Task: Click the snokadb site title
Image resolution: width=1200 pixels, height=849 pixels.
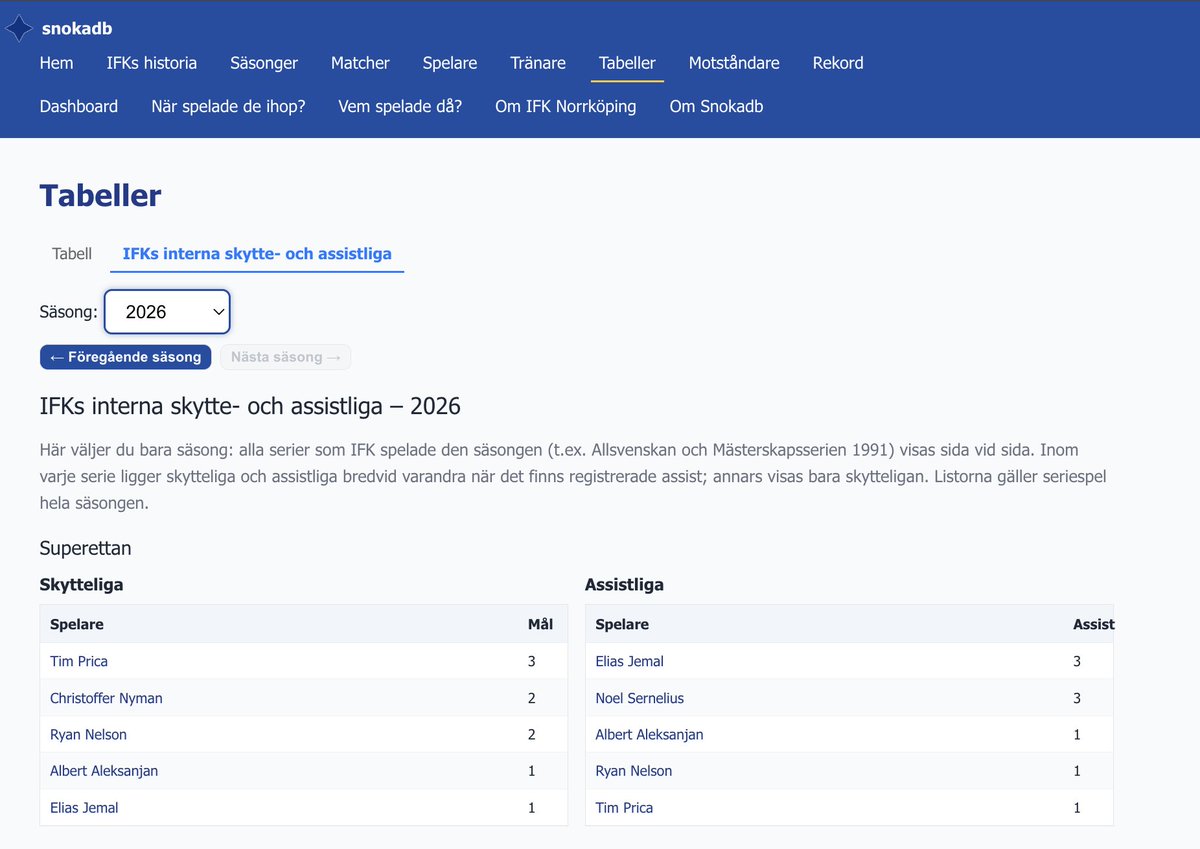Action: (77, 29)
